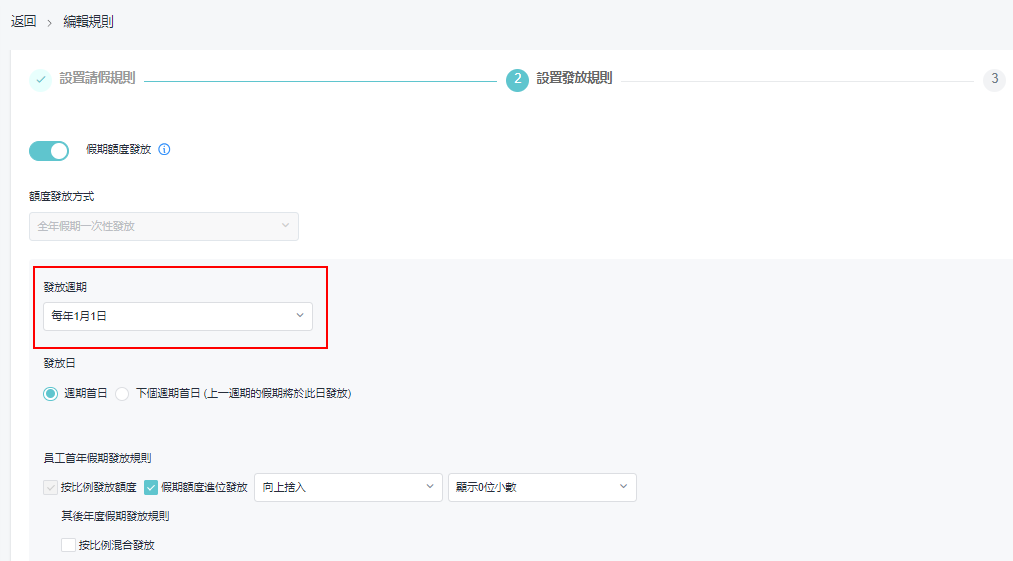Screen dimensions: 1013x561
Task: Uncheck the 假期額度進位發放 checkbox
Action: point(151,488)
